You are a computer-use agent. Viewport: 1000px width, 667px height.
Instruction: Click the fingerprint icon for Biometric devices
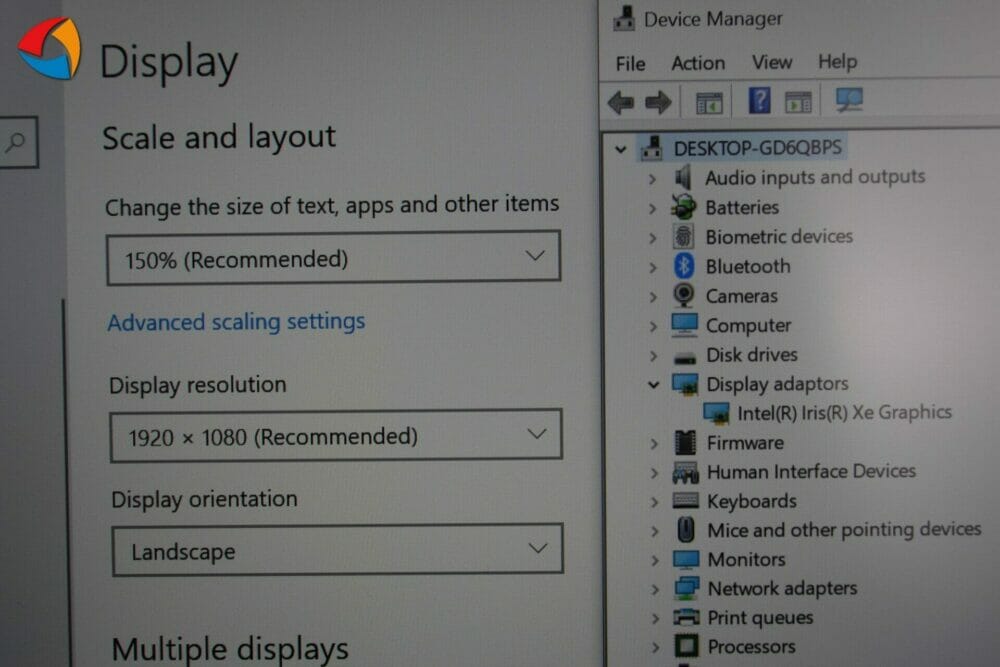pos(683,237)
